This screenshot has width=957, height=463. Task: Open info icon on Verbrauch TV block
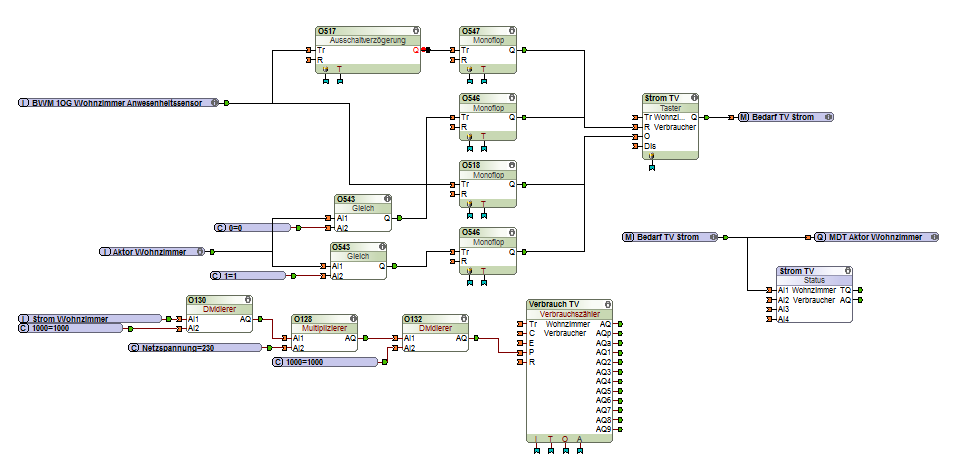pos(607,304)
